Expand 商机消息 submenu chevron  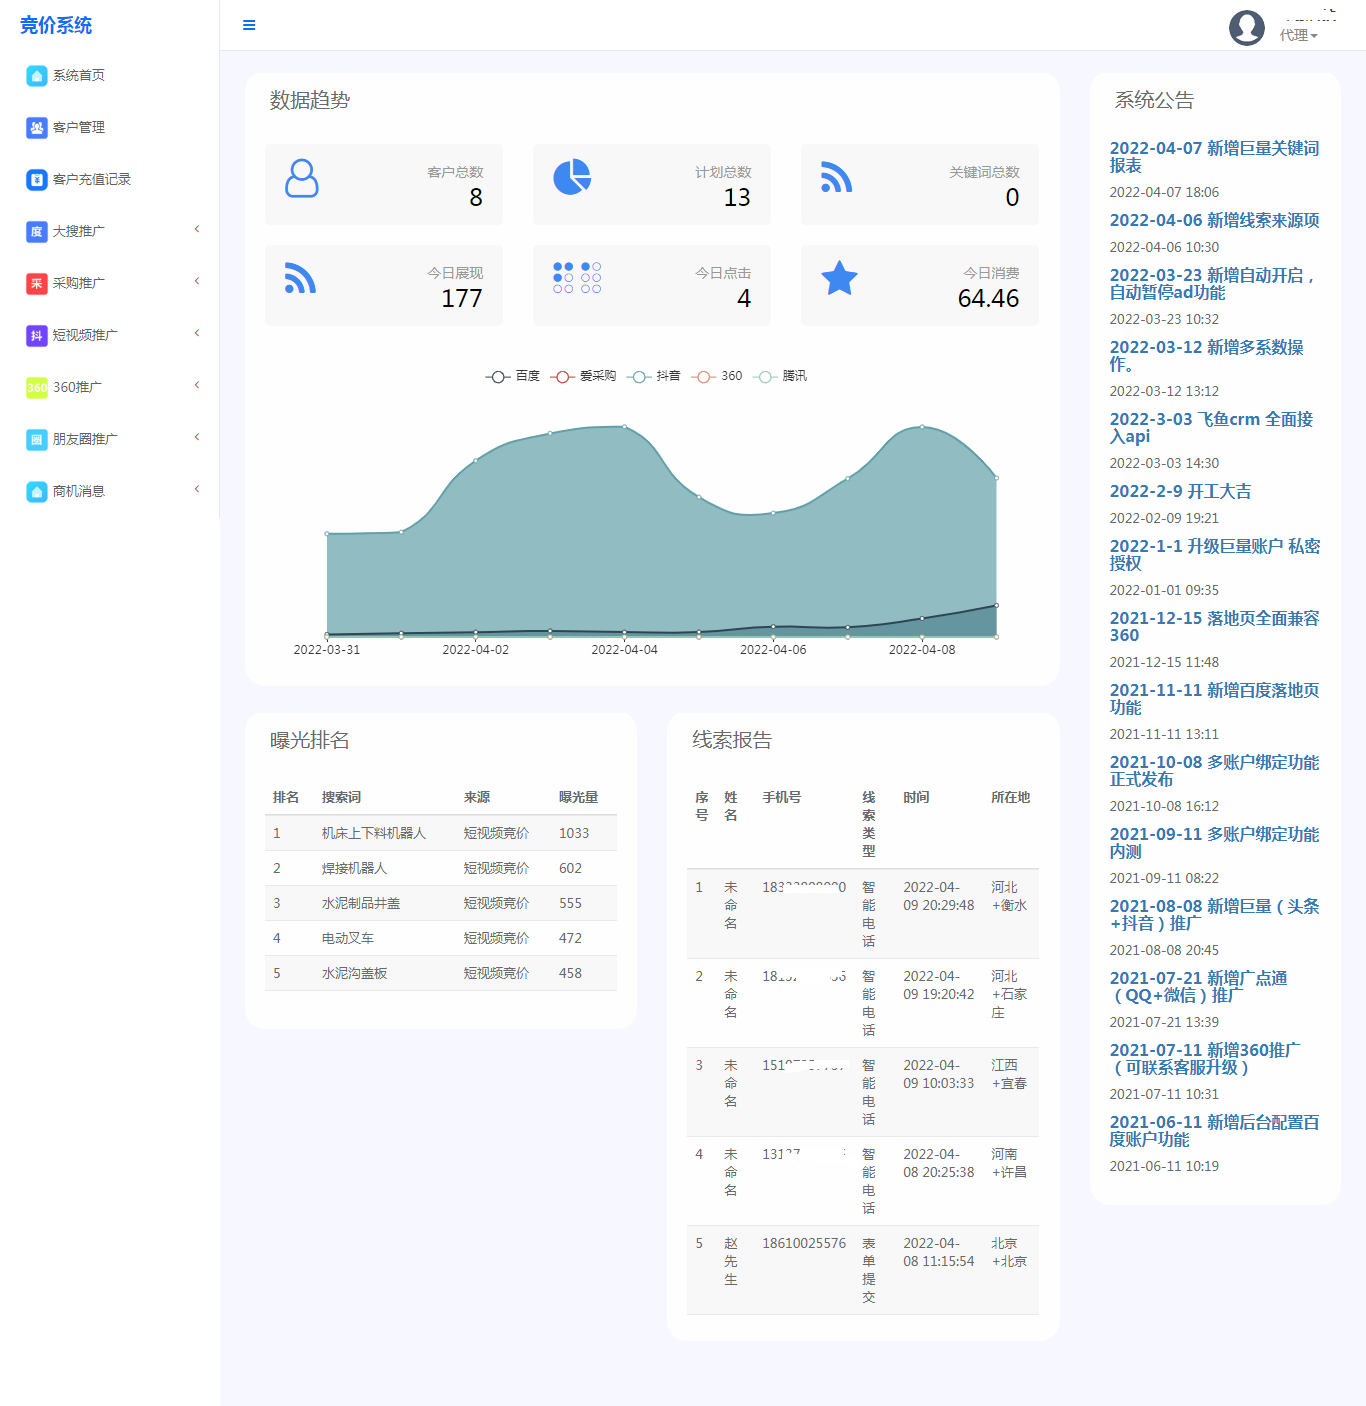[197, 489]
